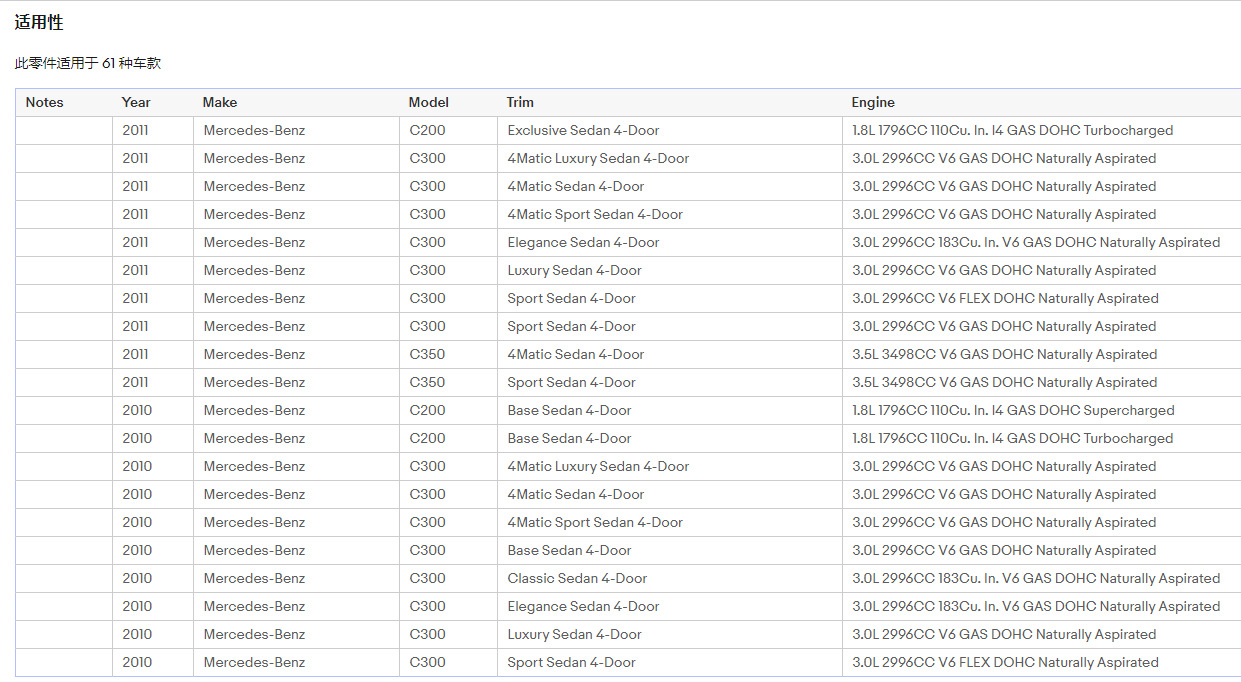Click Mercedes-Benz in the Classic Sedan row
The image size is (1241, 682).
[x=254, y=578]
